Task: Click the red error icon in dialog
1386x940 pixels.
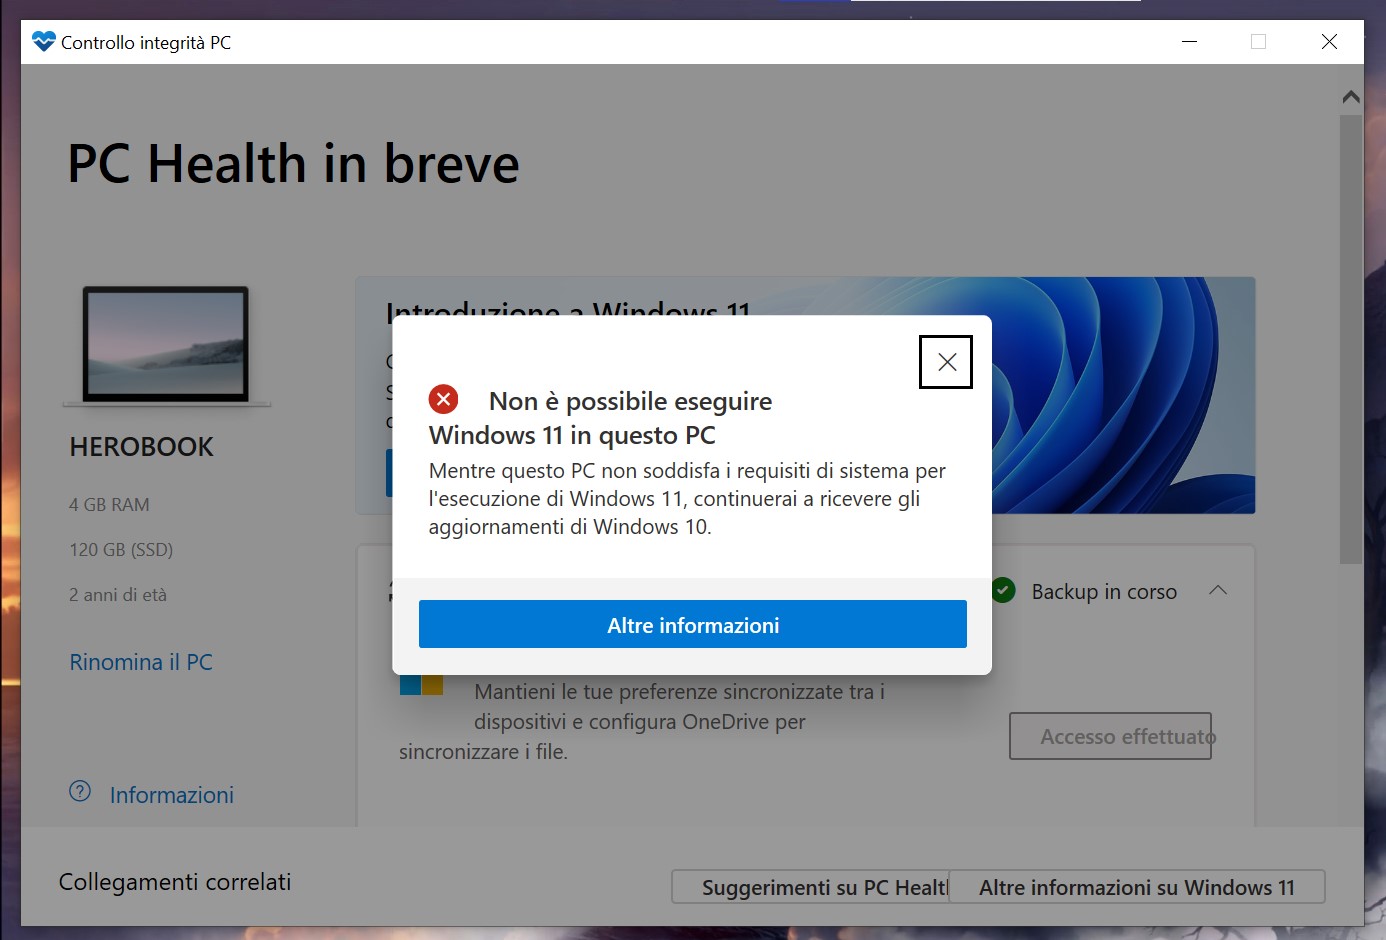Action: tap(443, 399)
